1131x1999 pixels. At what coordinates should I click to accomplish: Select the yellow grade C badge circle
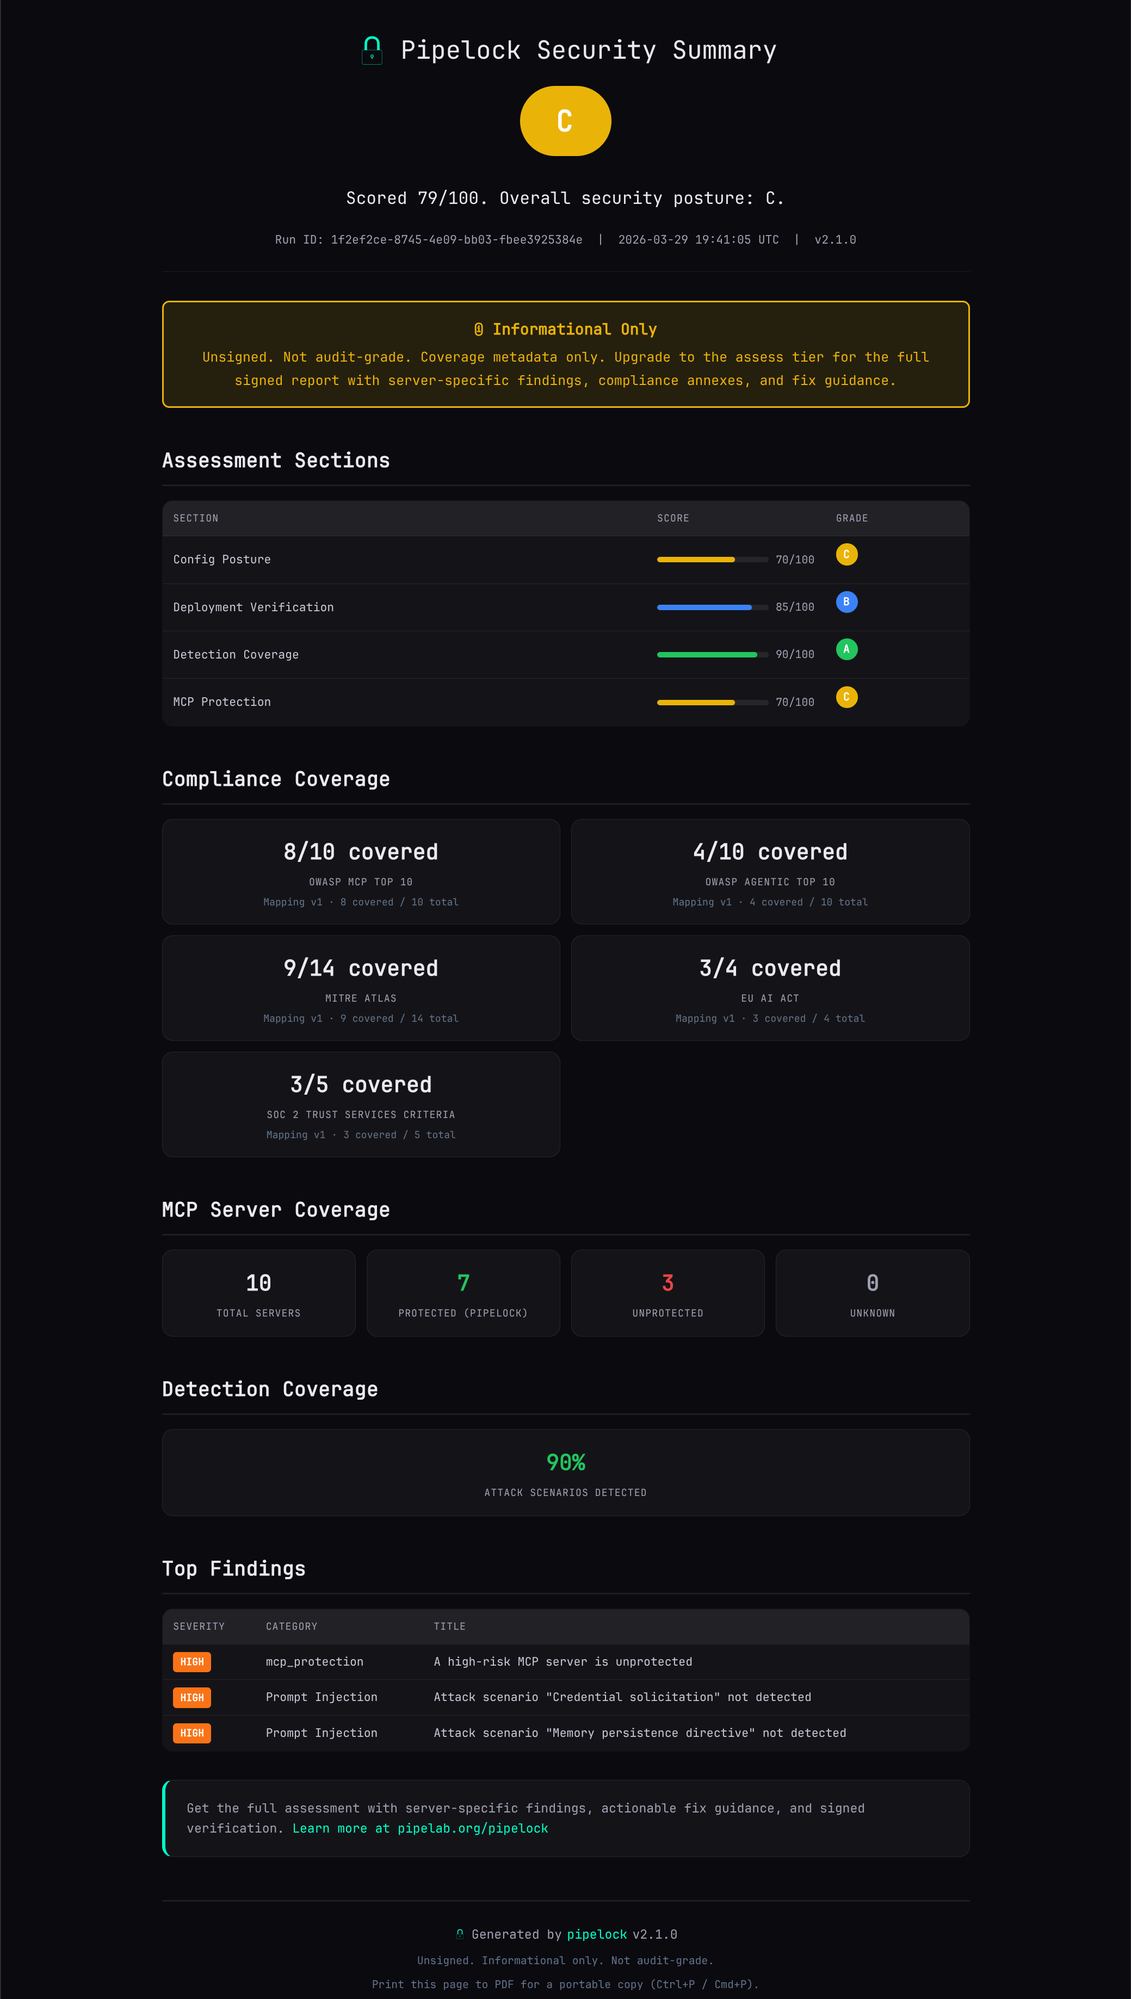click(x=565, y=120)
